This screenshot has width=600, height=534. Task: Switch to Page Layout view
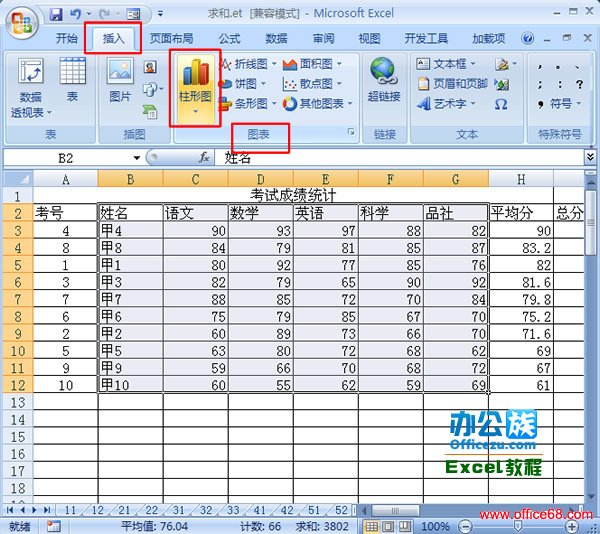tap(388, 527)
